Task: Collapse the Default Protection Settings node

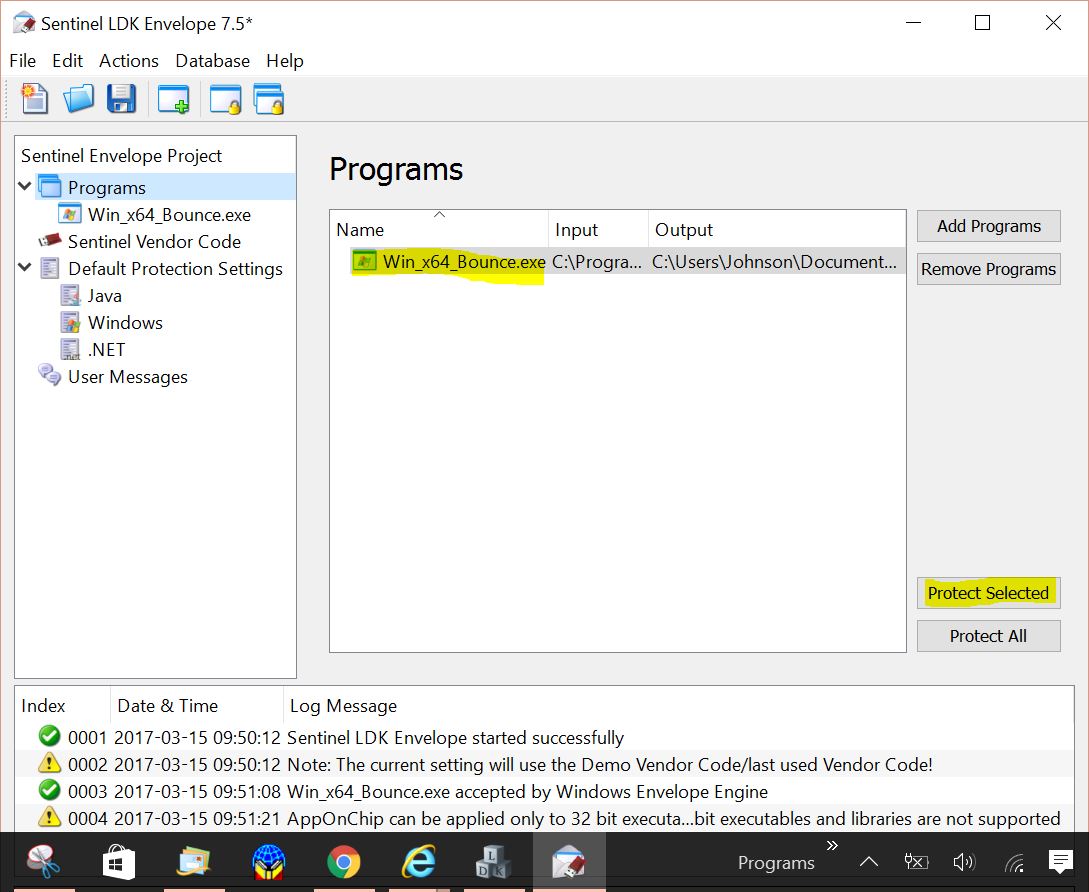Action: [25, 267]
